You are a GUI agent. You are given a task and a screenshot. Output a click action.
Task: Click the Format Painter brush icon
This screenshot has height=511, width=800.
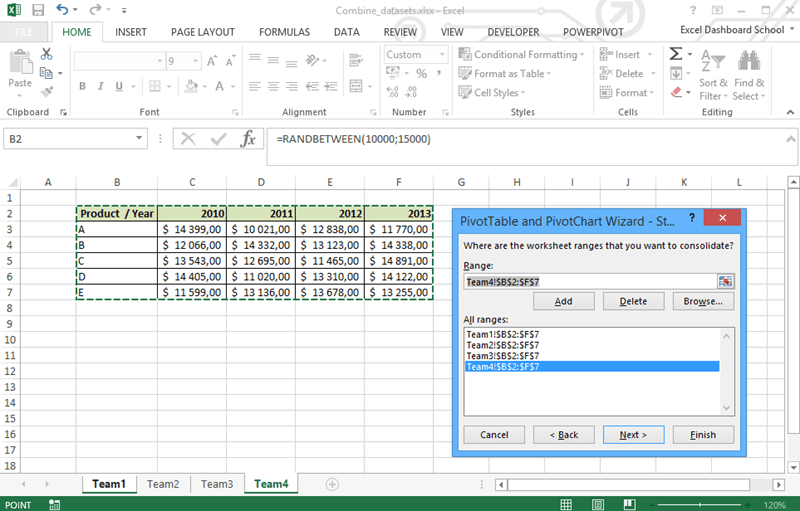pos(46,92)
